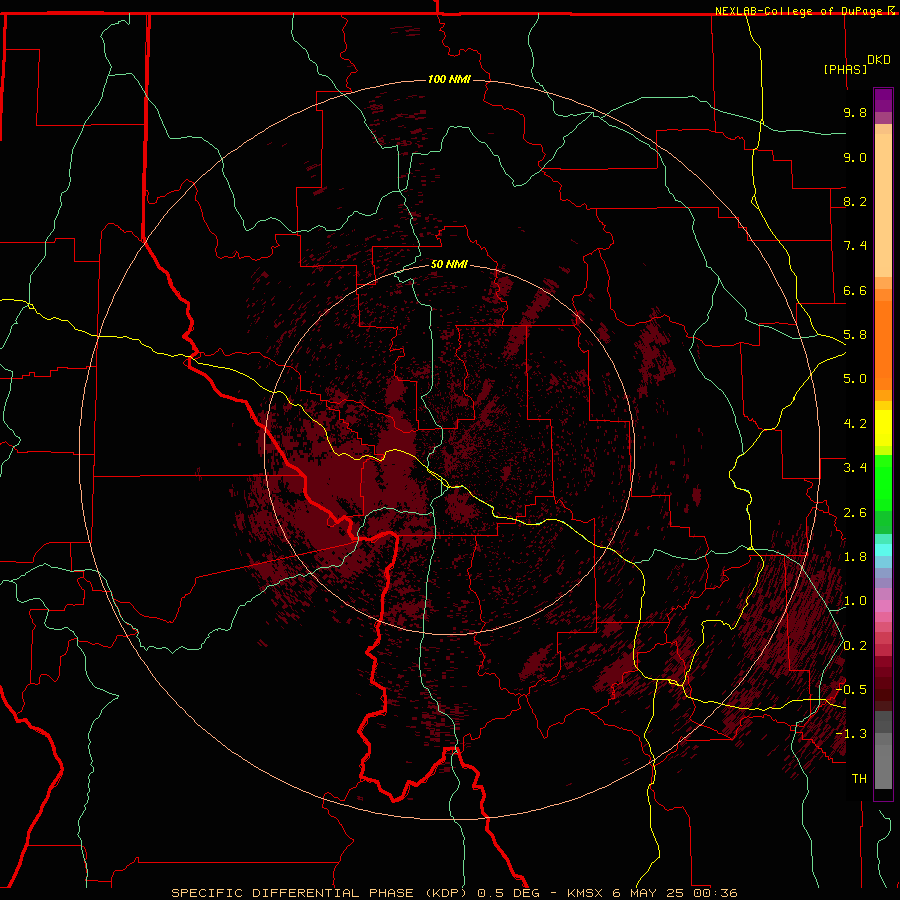Click the 2.6 value on the color scale
This screenshot has width=900, height=900.
[855, 513]
